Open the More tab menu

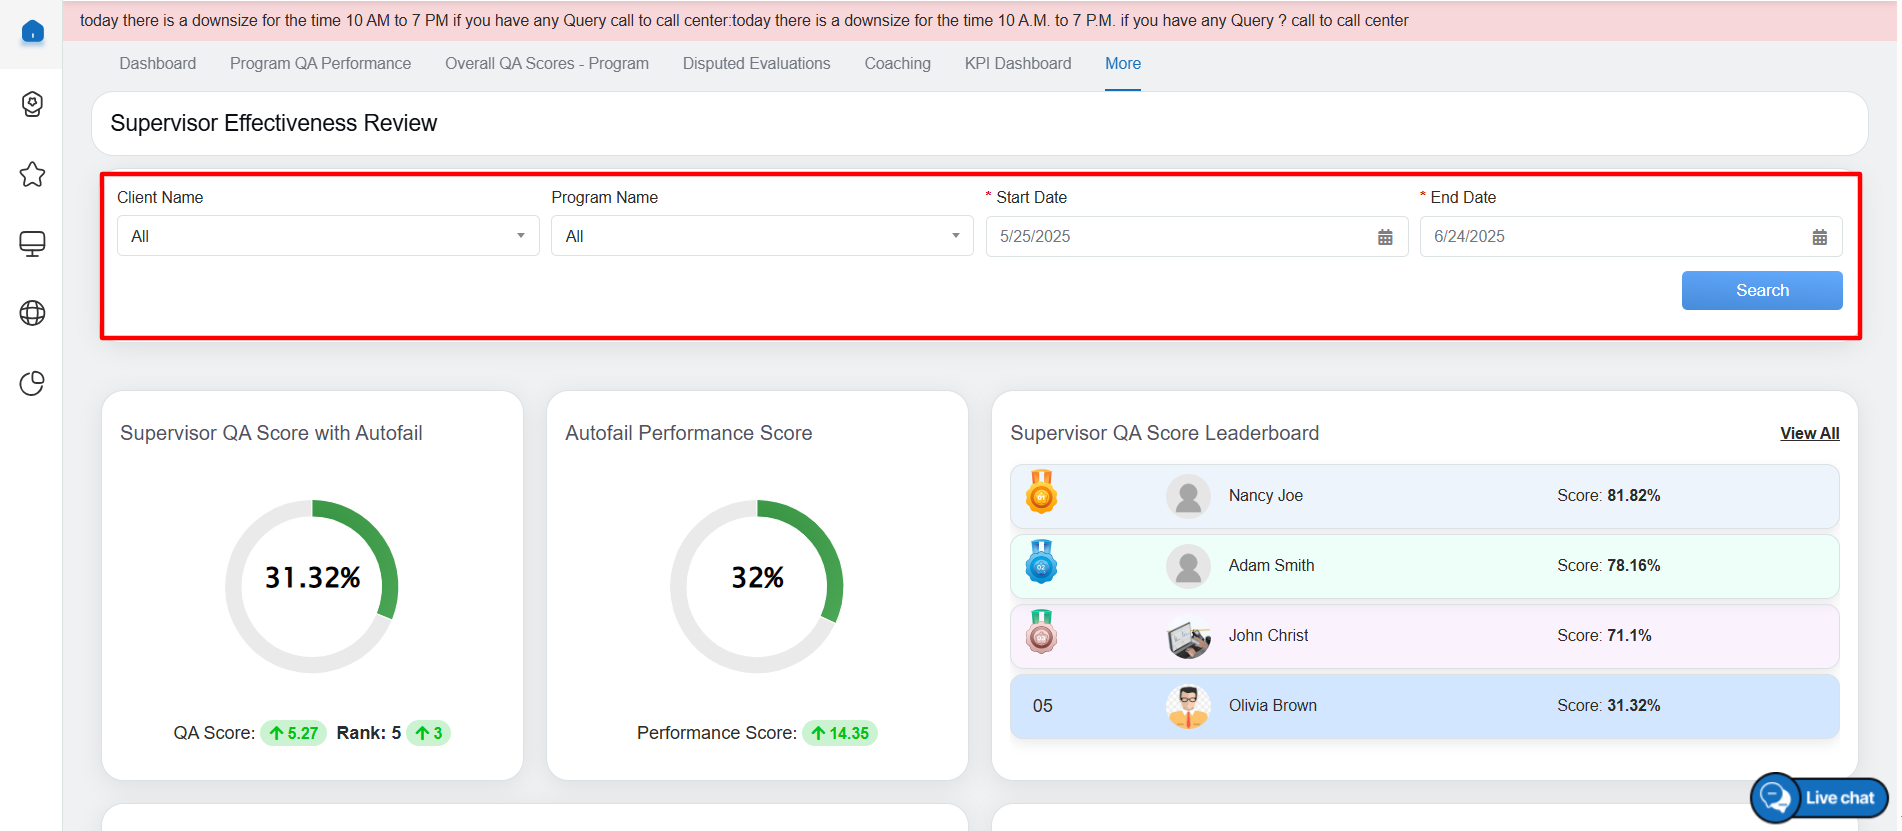(x=1122, y=63)
